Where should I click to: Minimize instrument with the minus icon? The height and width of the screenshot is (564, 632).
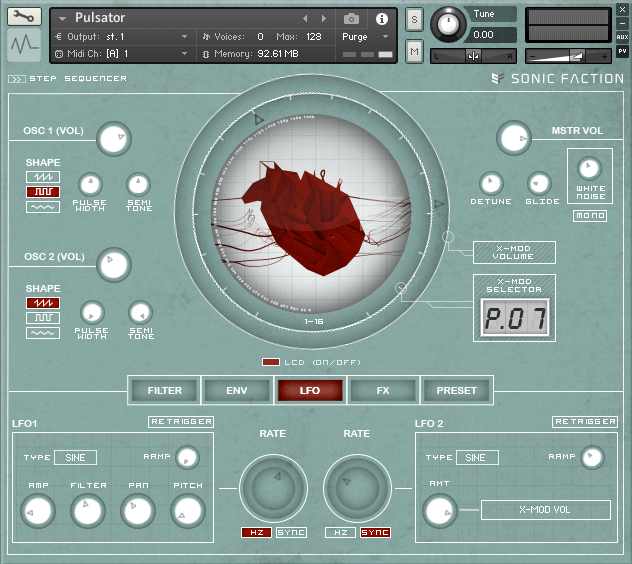pos(622,23)
